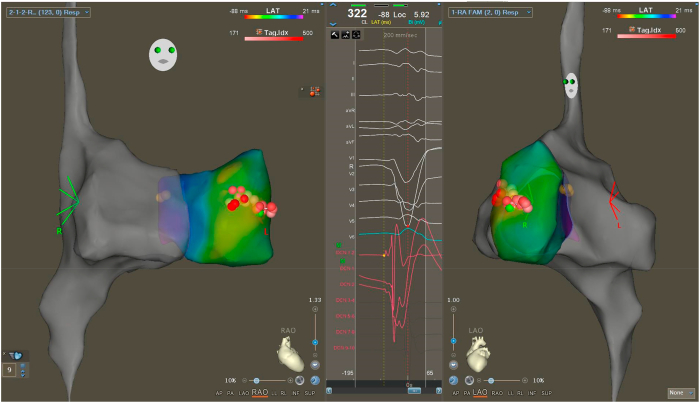The width and height of the screenshot is (700, 403).
Task: Switch left viewer to LL view
Action: click(x=274, y=393)
